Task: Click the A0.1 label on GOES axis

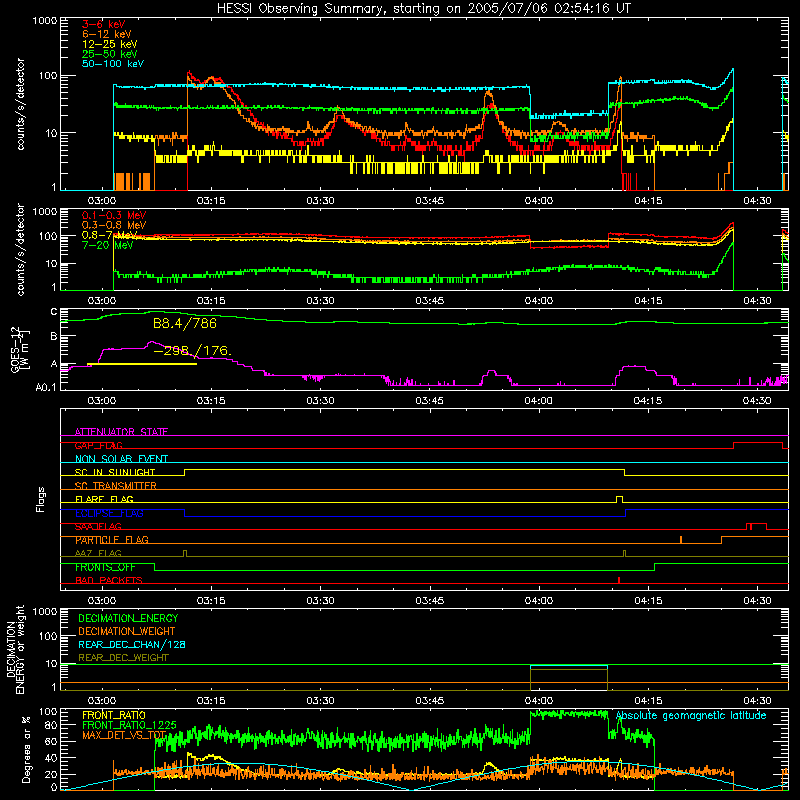Action: click(45, 387)
